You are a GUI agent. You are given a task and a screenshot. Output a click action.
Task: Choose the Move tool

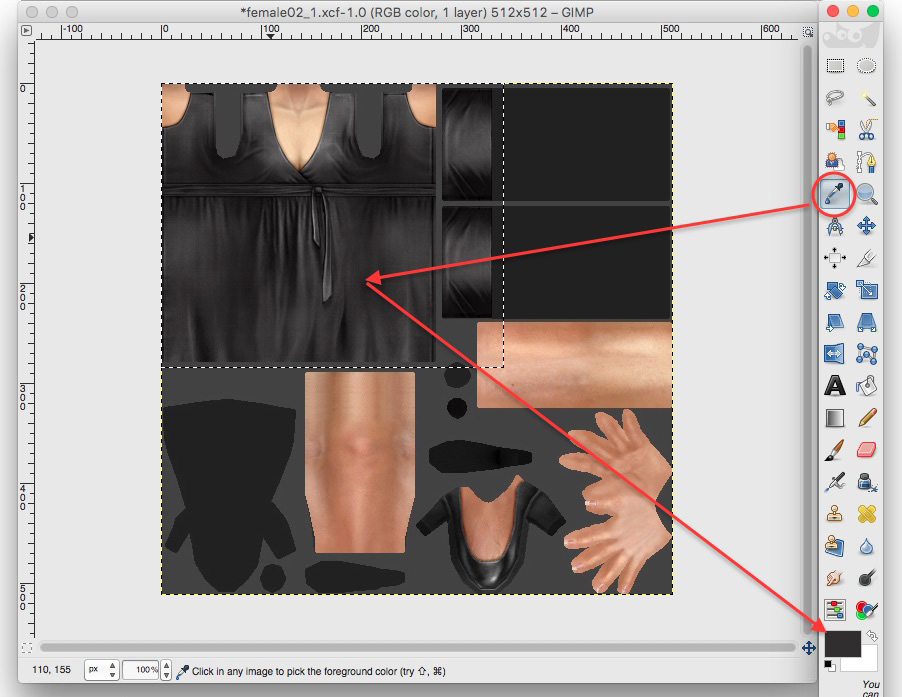[x=866, y=227]
